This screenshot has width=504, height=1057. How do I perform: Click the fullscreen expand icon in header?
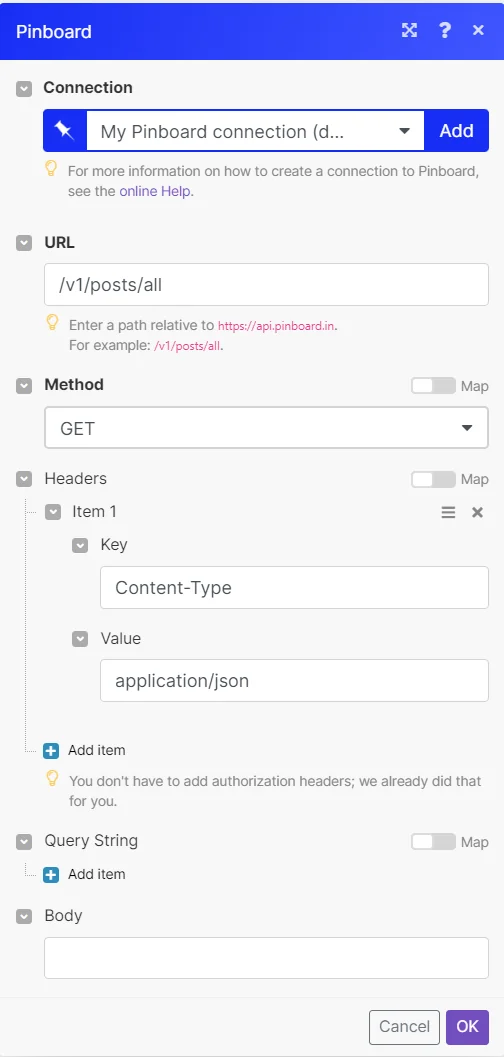click(x=409, y=30)
